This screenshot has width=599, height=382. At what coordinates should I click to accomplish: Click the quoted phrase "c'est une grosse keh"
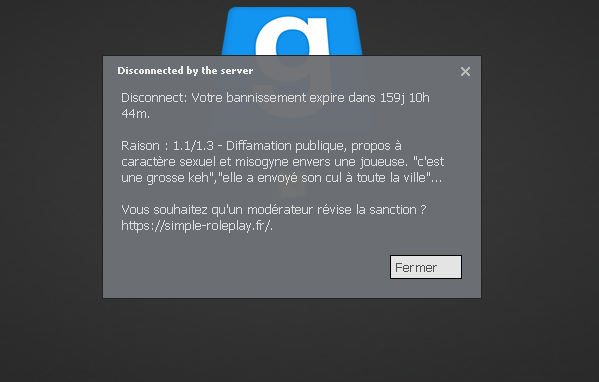(x=283, y=170)
